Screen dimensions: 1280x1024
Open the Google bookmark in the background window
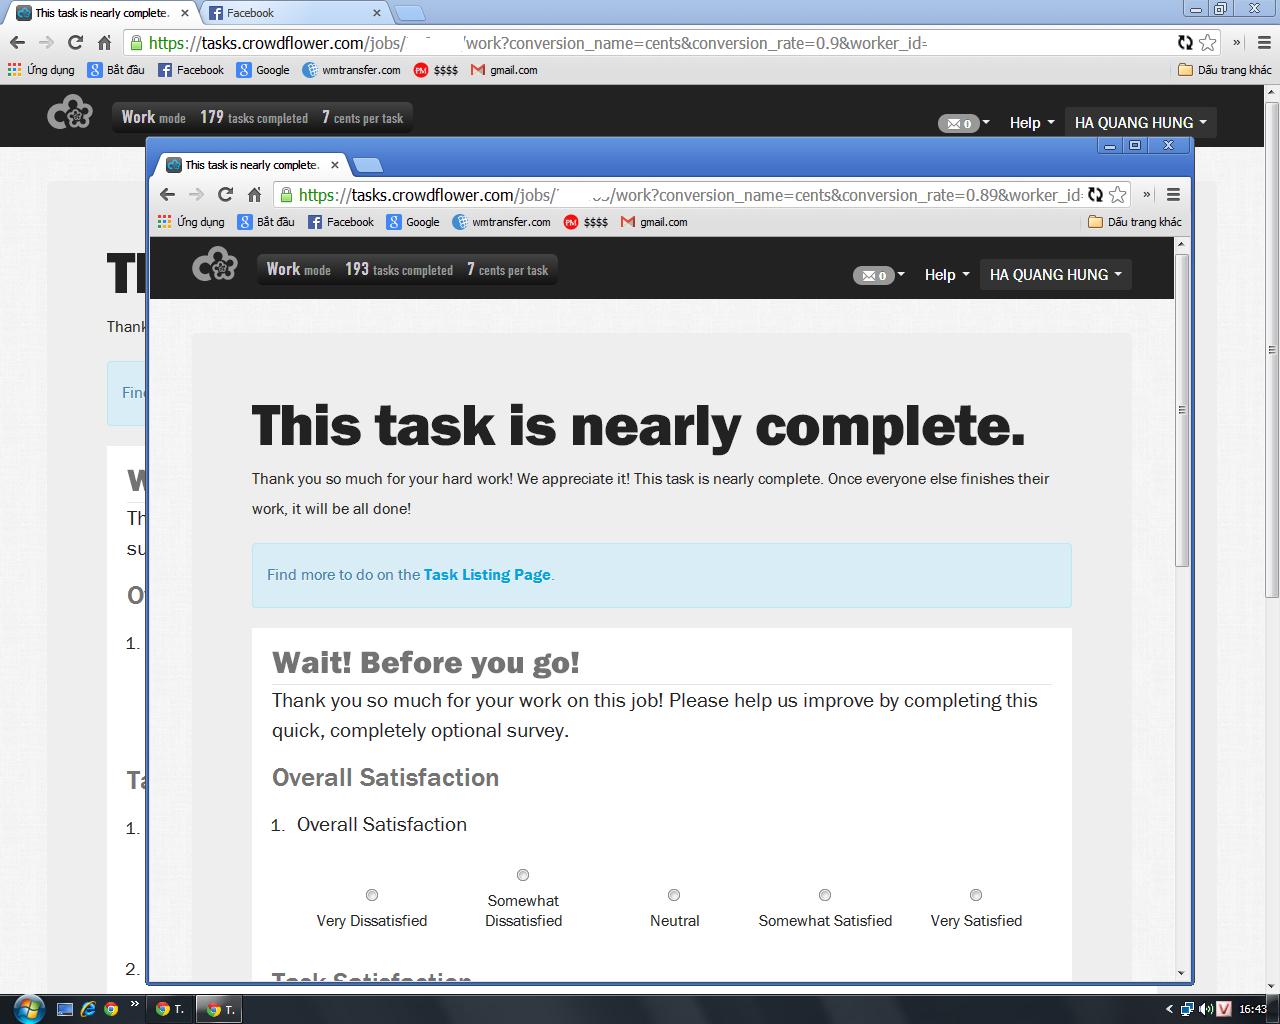[x=263, y=70]
